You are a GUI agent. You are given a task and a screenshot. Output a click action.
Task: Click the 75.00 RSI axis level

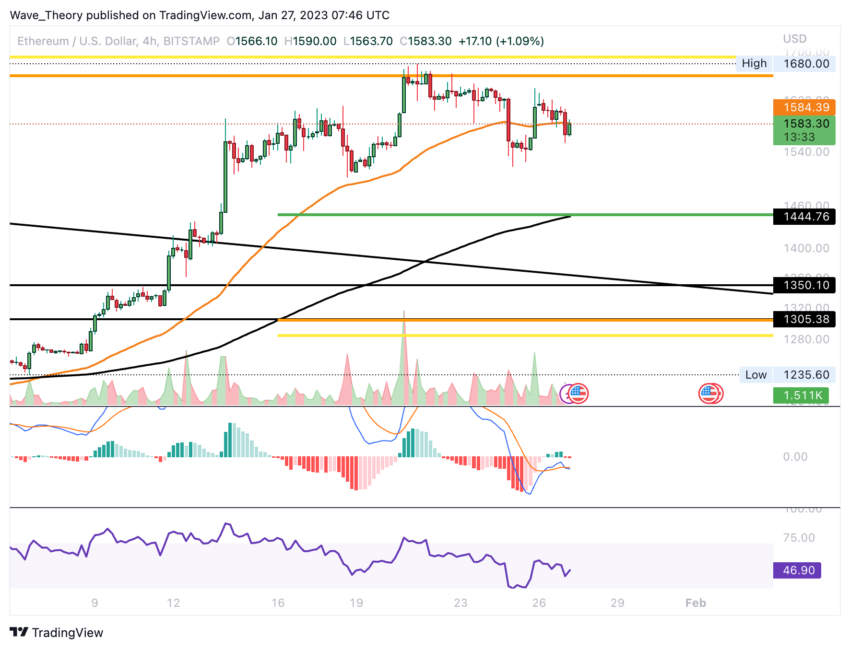(799, 538)
